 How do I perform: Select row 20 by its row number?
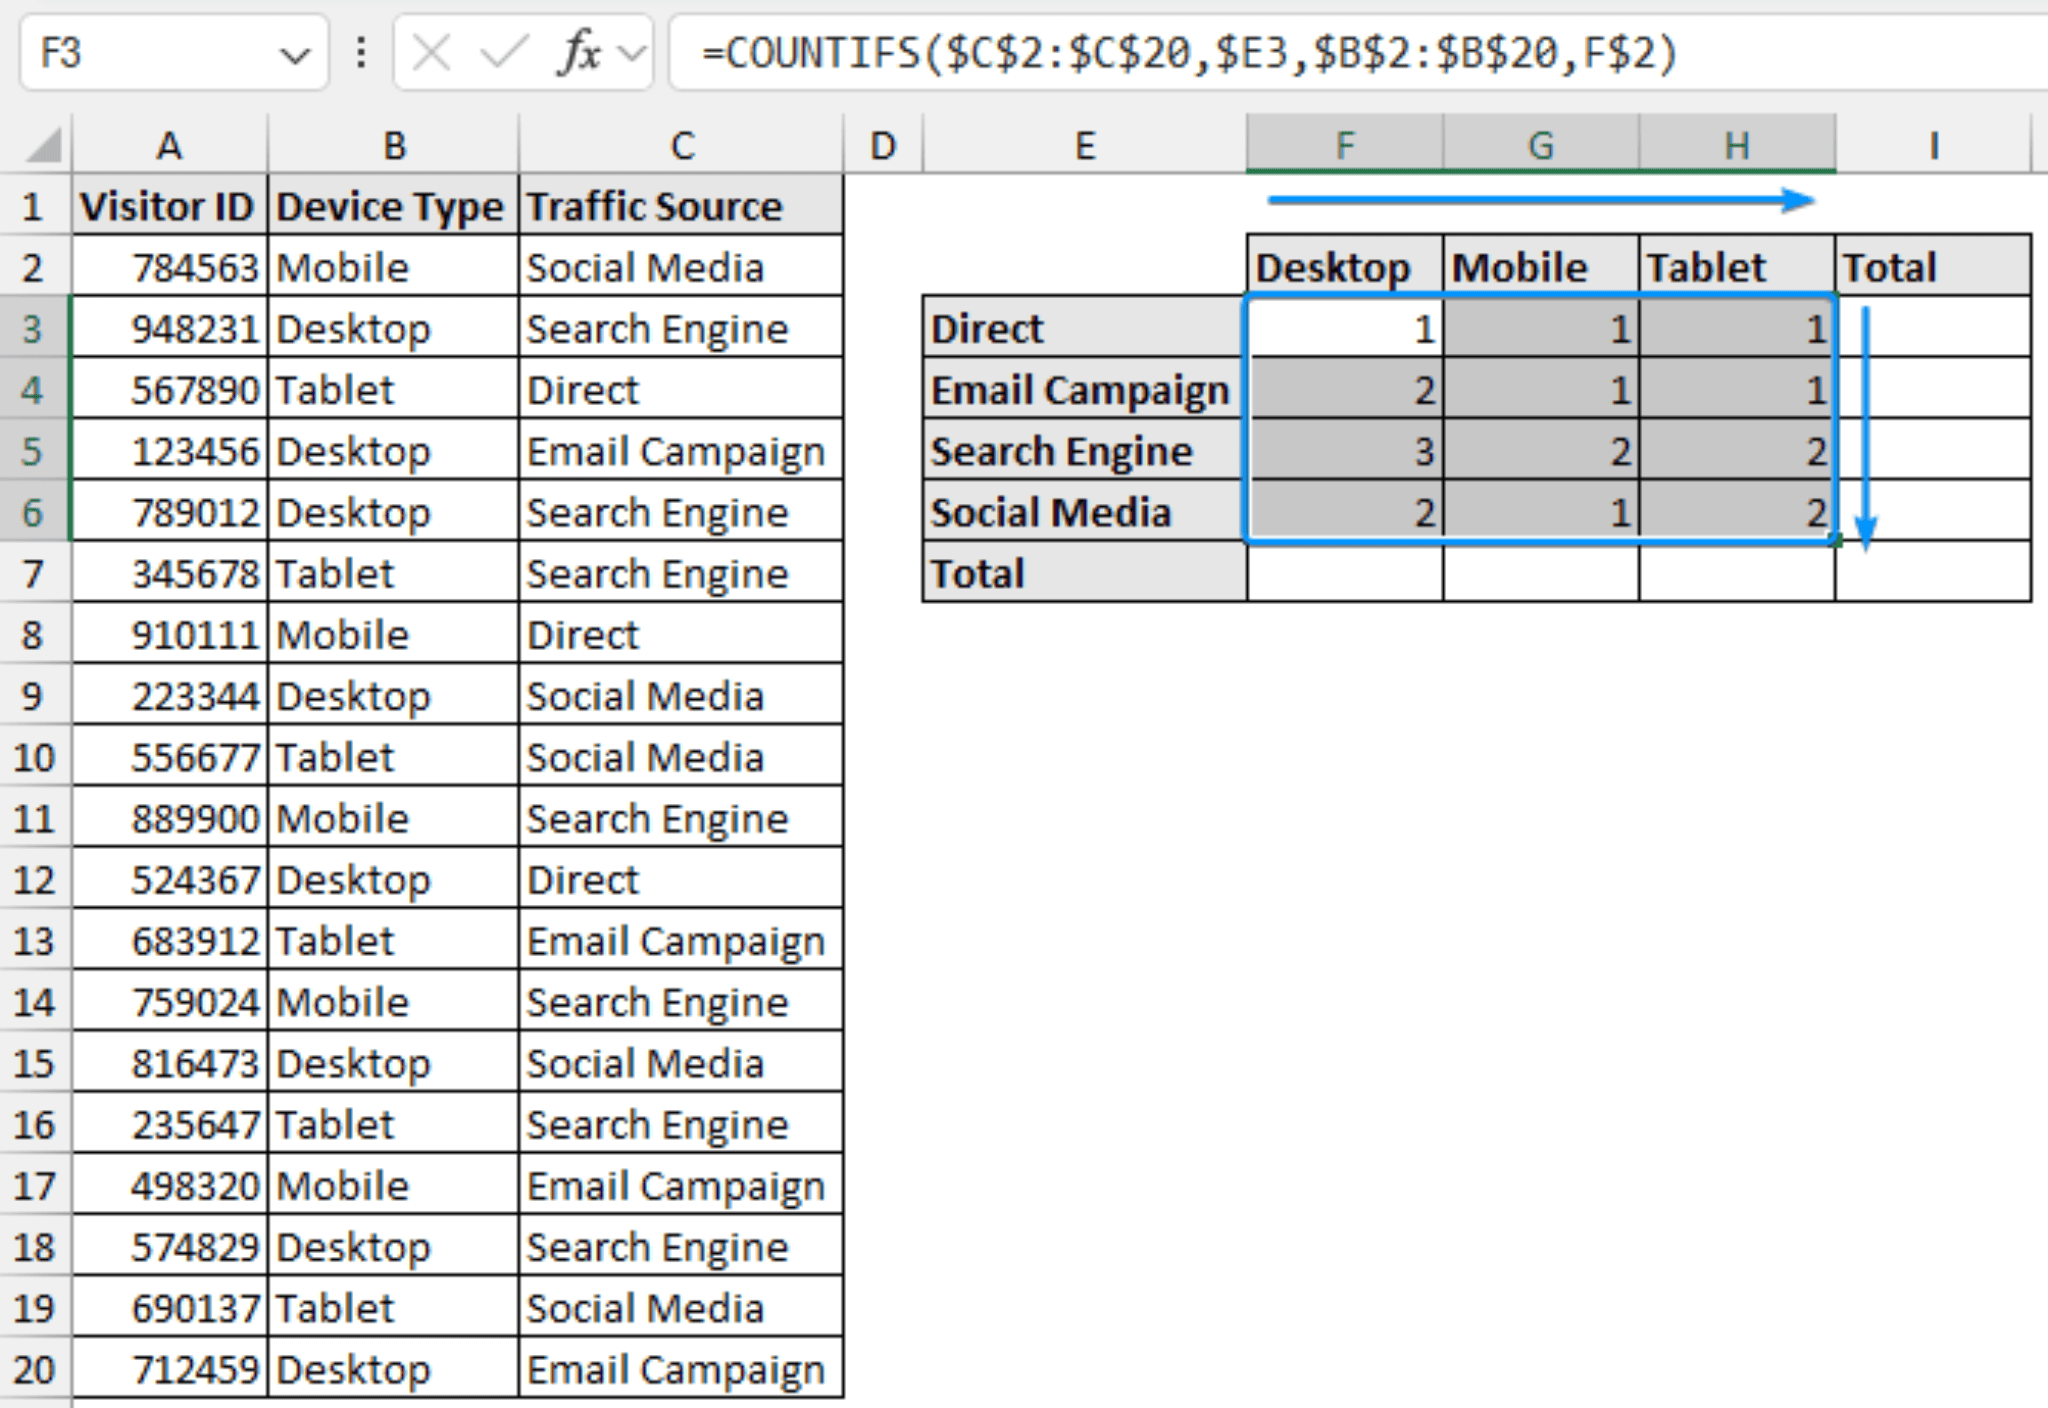click(x=33, y=1369)
